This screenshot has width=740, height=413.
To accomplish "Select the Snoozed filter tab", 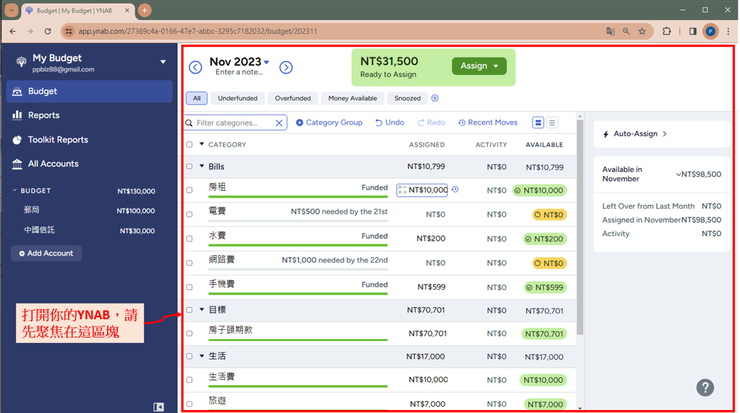I will click(407, 98).
